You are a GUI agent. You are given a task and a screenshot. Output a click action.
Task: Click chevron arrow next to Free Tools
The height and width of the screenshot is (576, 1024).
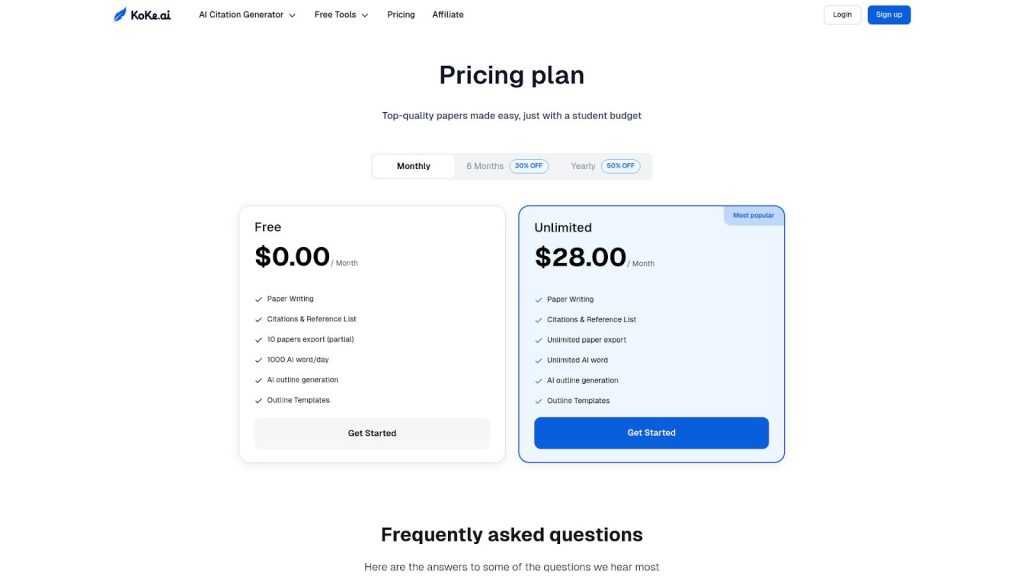(x=365, y=15)
